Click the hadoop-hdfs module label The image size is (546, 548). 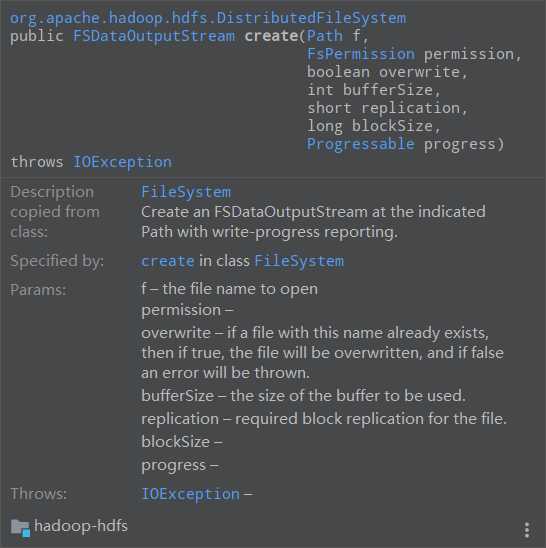(x=81, y=526)
